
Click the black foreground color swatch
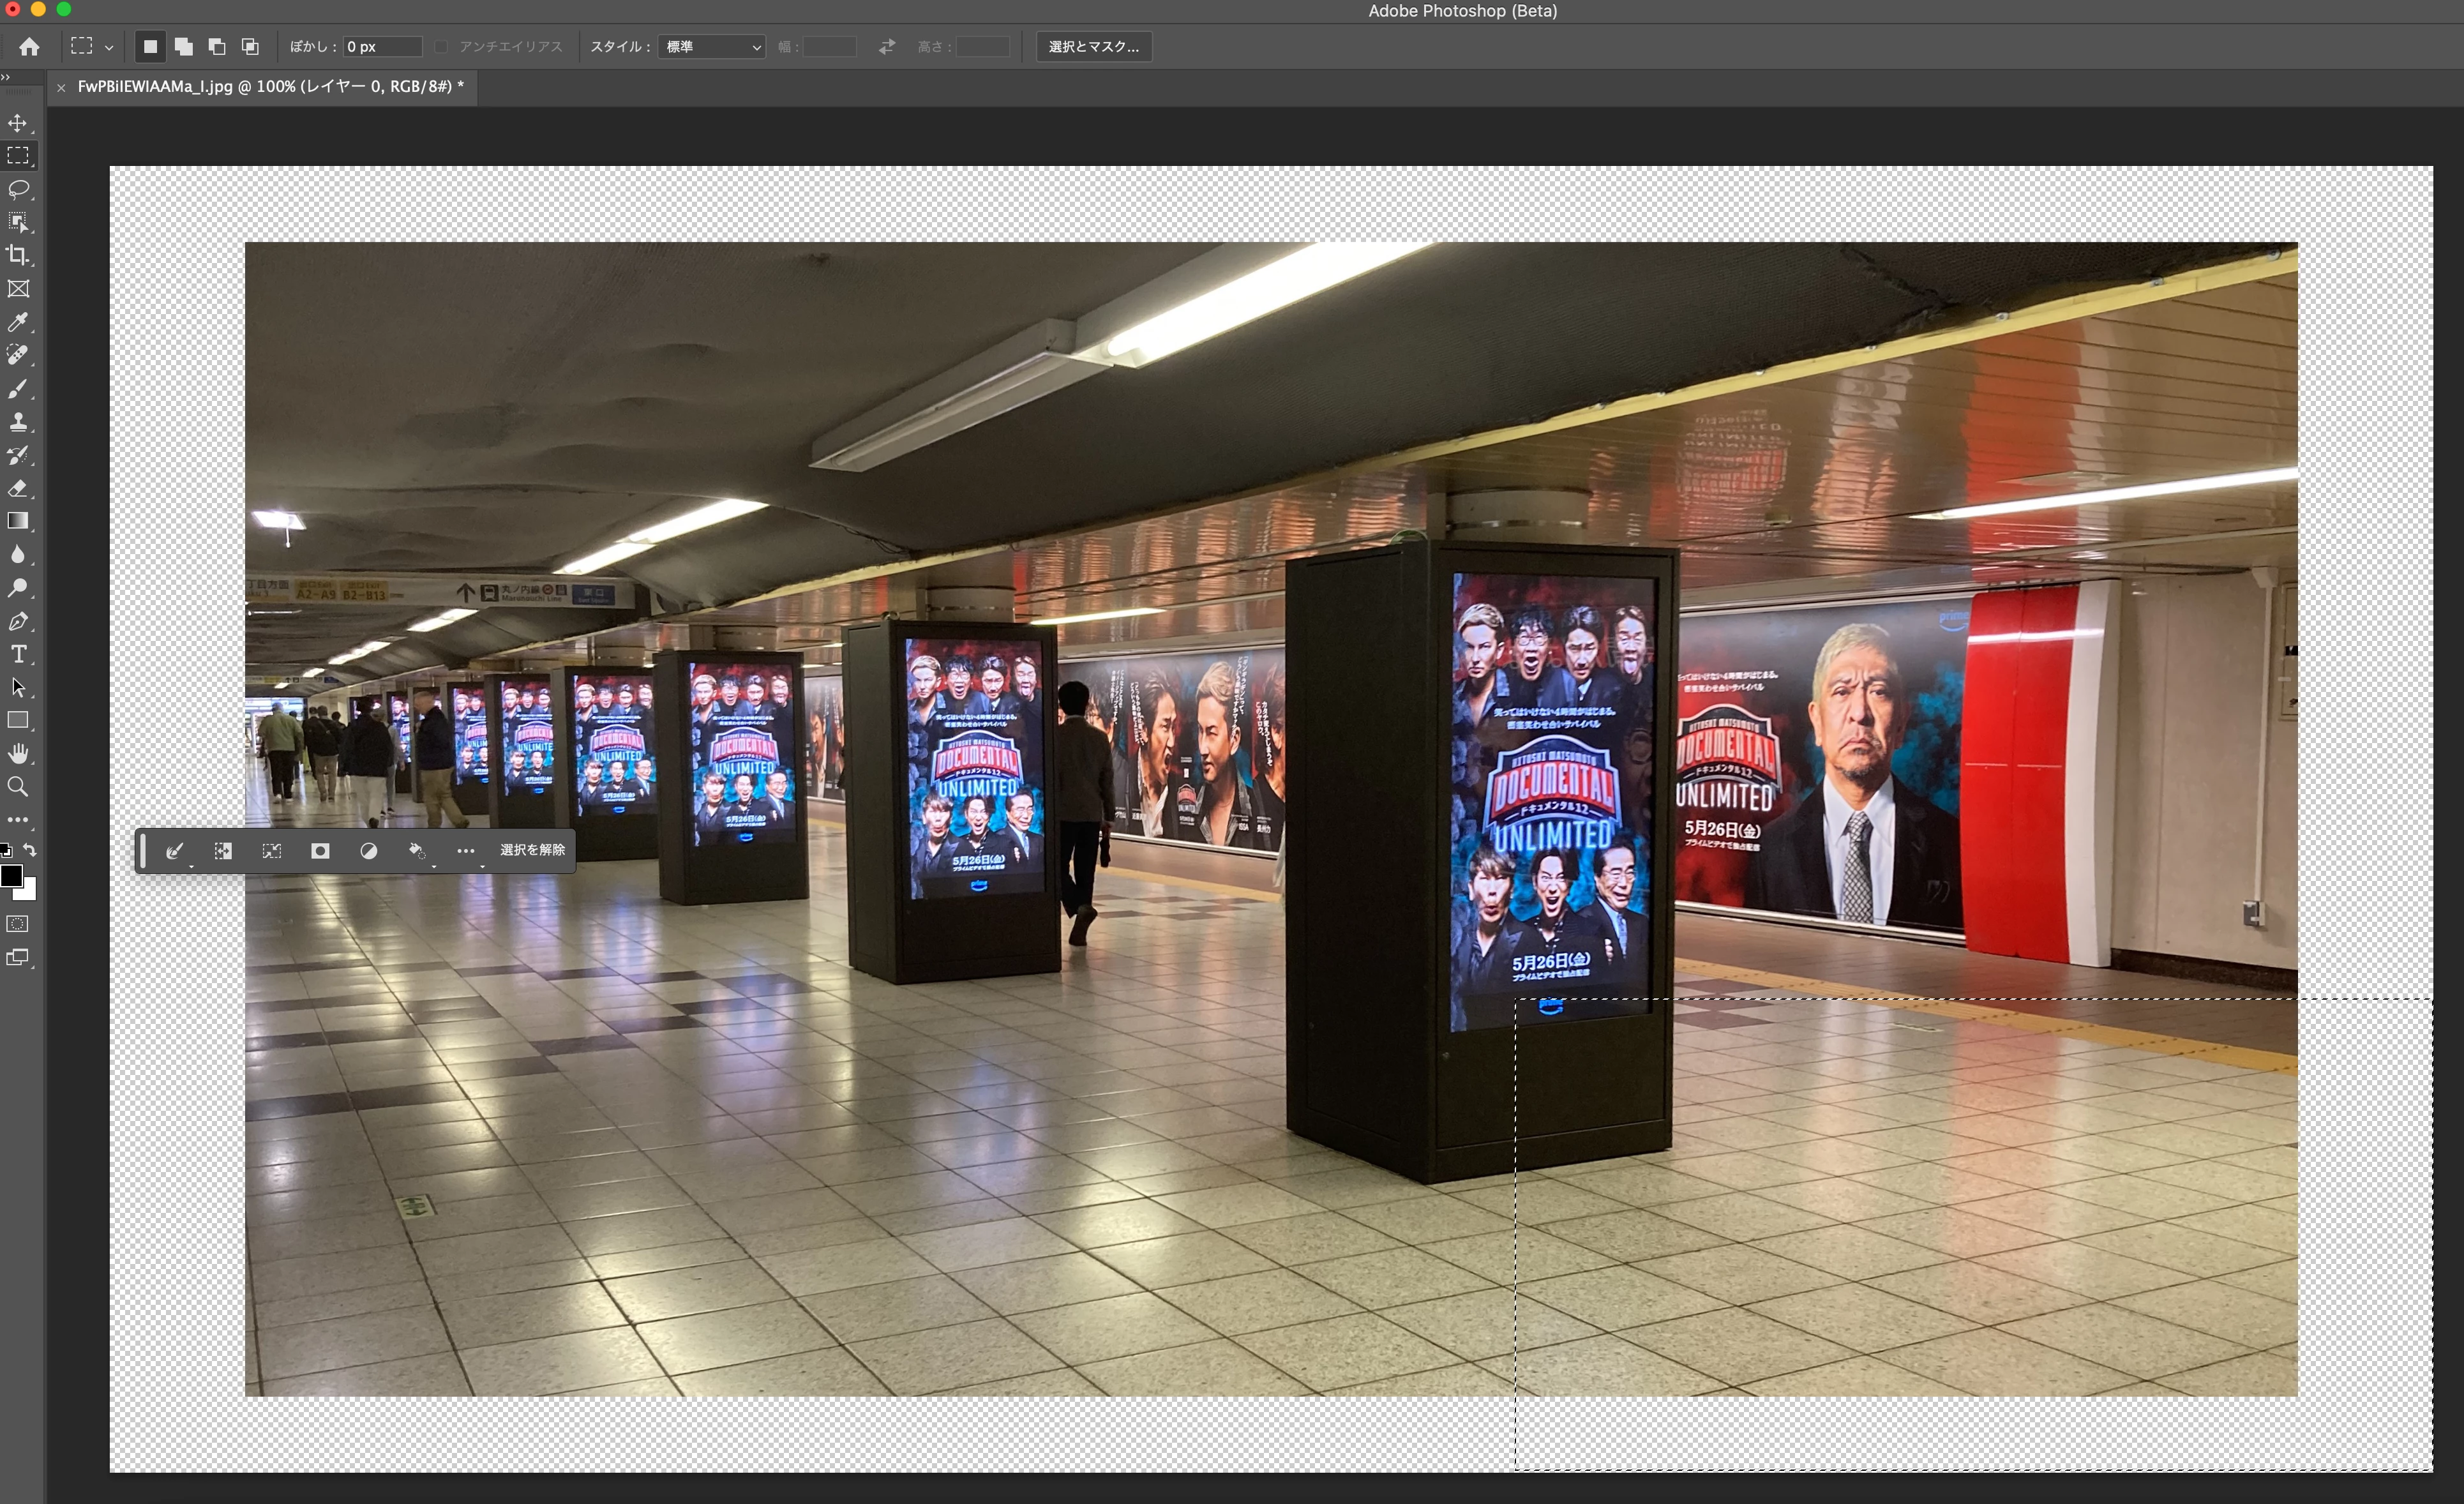coord(11,876)
